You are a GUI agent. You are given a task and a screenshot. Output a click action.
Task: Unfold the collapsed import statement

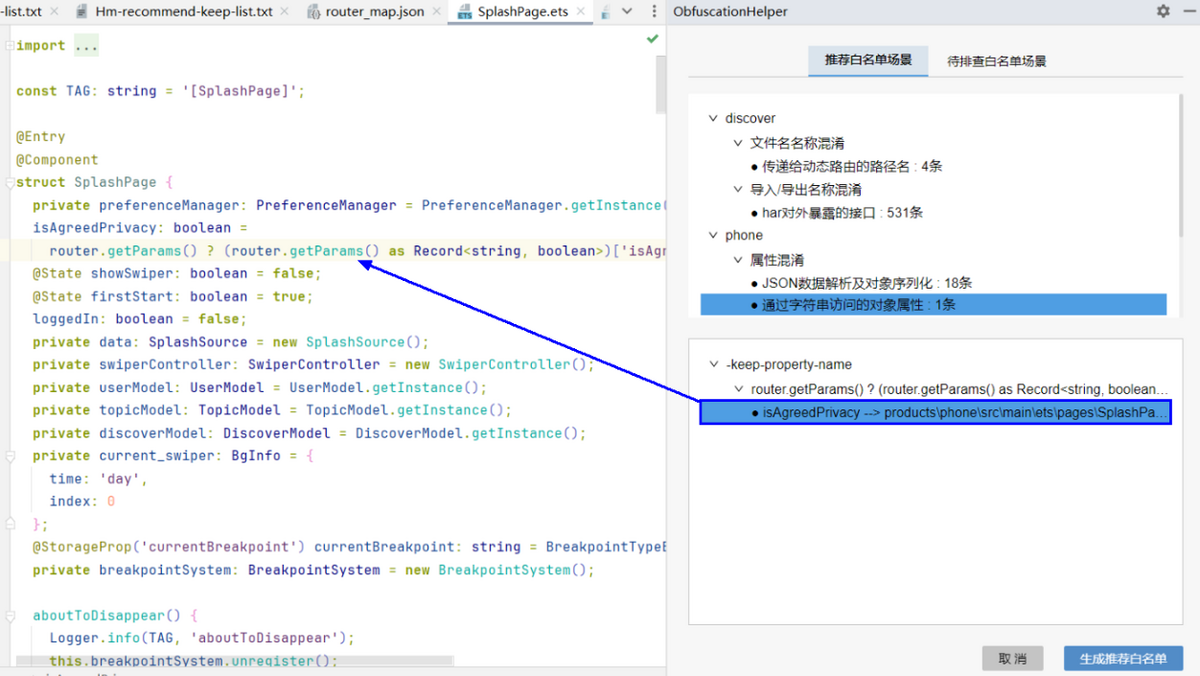pos(85,46)
